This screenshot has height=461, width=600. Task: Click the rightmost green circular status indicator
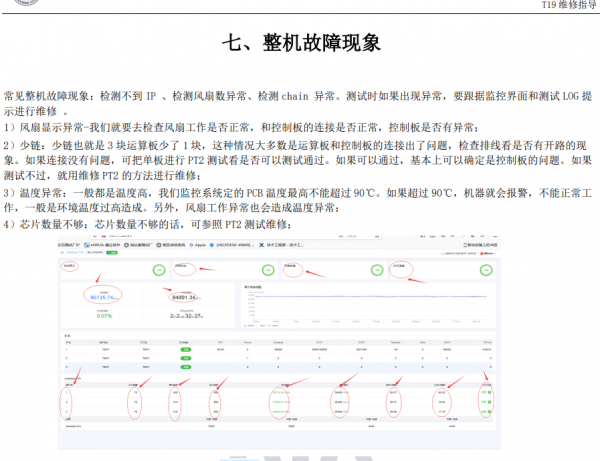tap(484, 269)
